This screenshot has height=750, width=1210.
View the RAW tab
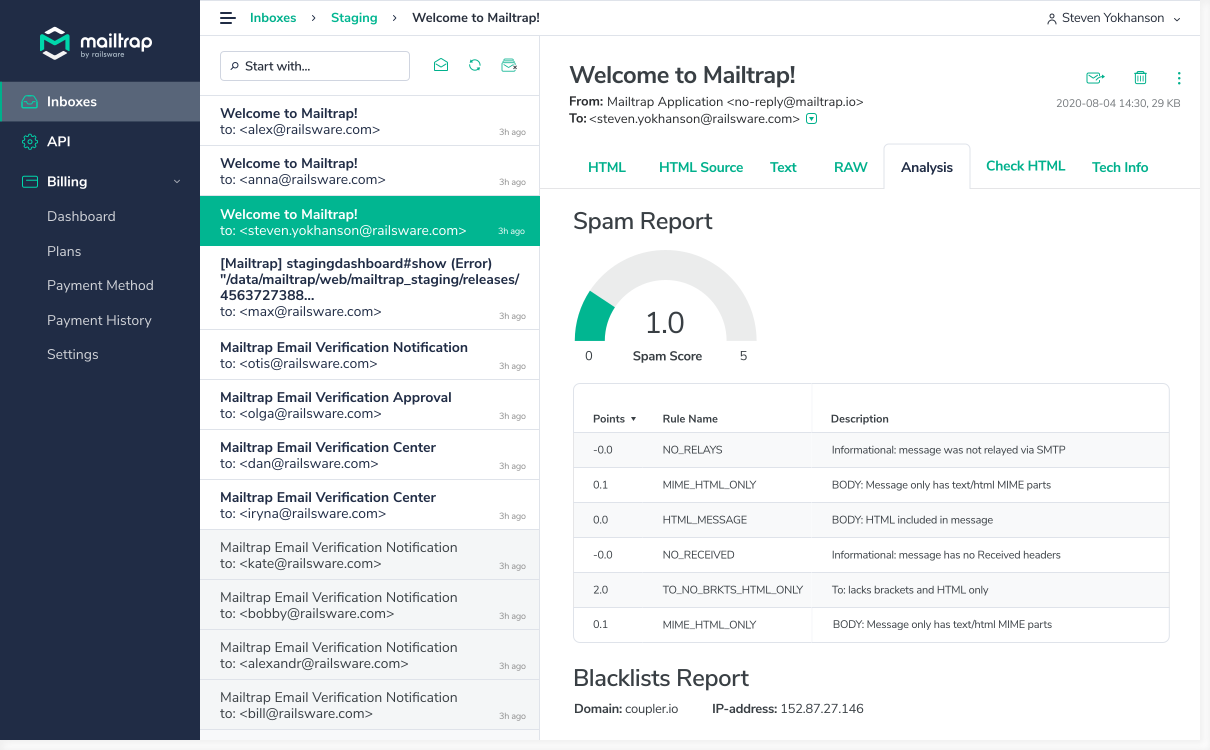(x=851, y=167)
